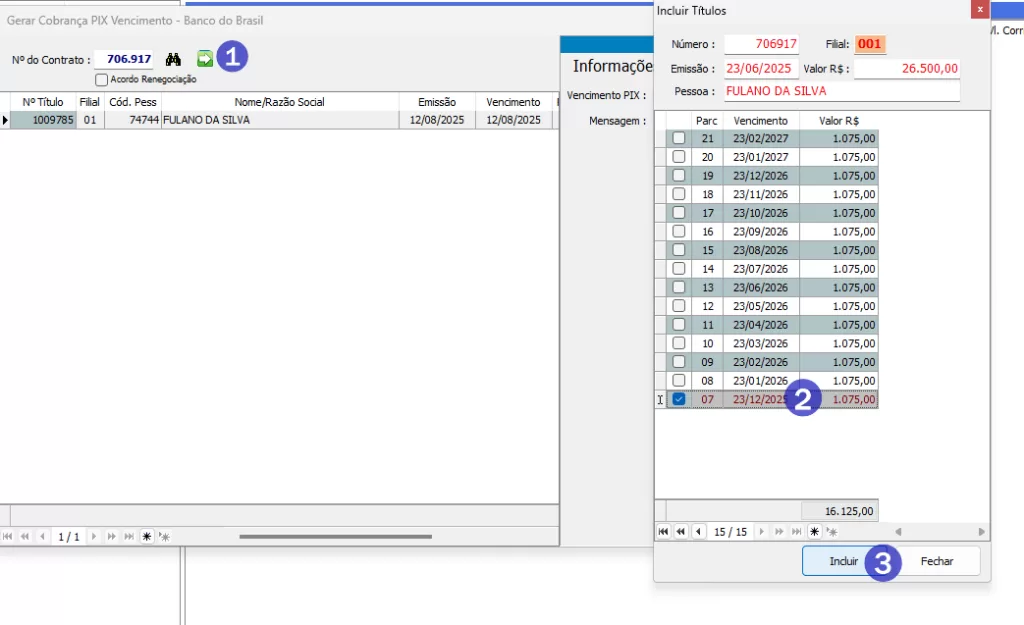Image resolution: width=1024 pixels, height=625 pixels.
Task: Enable the Acordo Renegociação checkbox
Action: click(x=101, y=79)
